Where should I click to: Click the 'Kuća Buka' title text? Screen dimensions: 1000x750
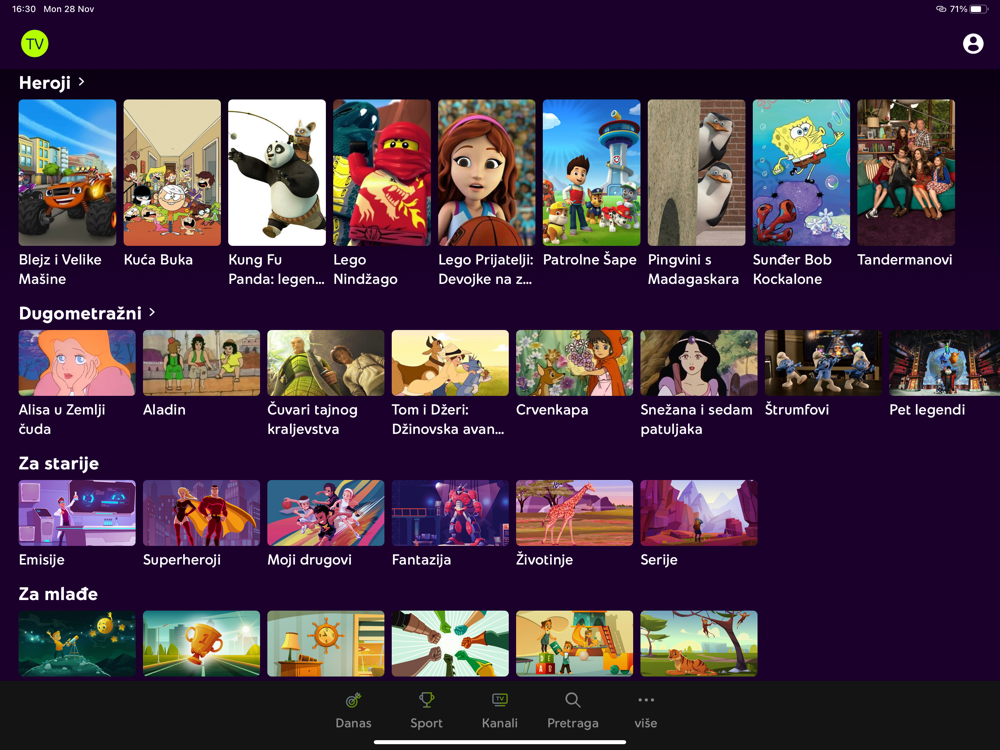pyautogui.click(x=158, y=260)
